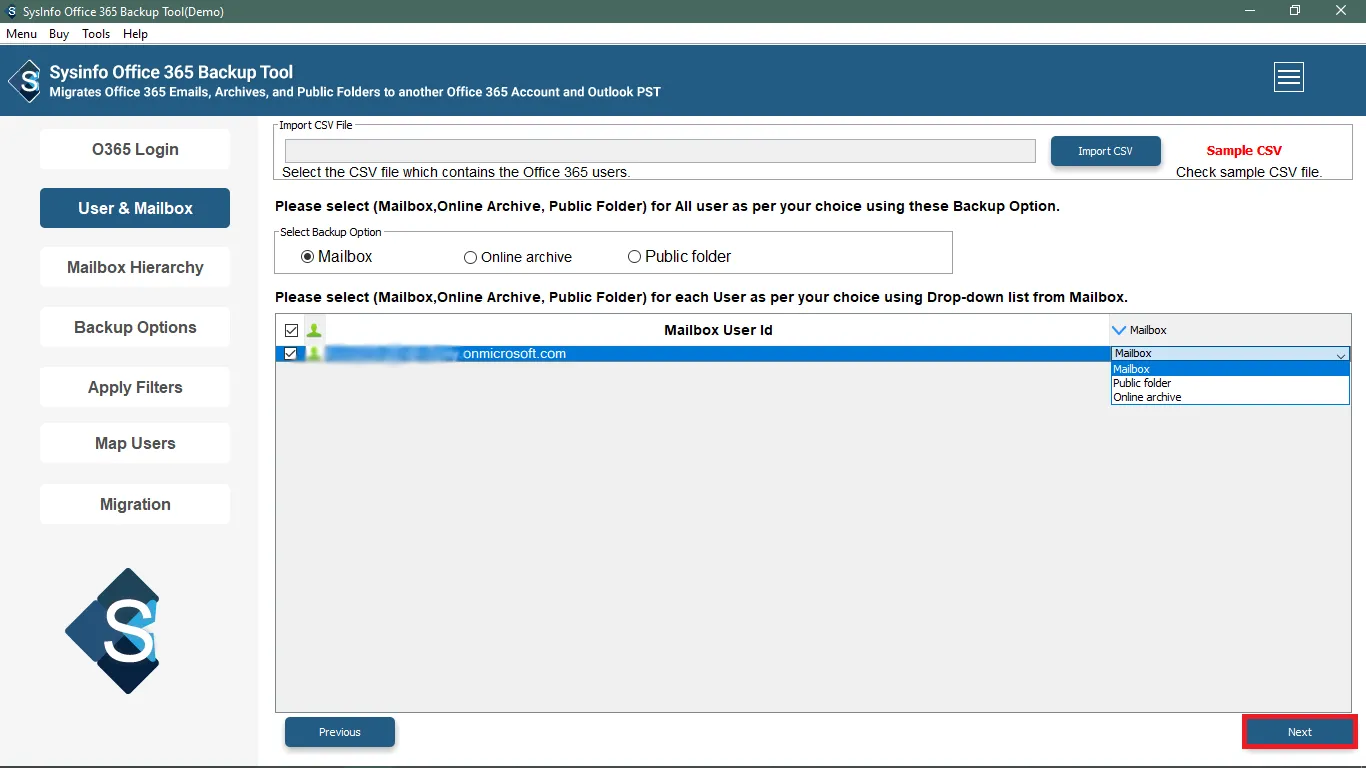Click the Next button

tap(1299, 732)
